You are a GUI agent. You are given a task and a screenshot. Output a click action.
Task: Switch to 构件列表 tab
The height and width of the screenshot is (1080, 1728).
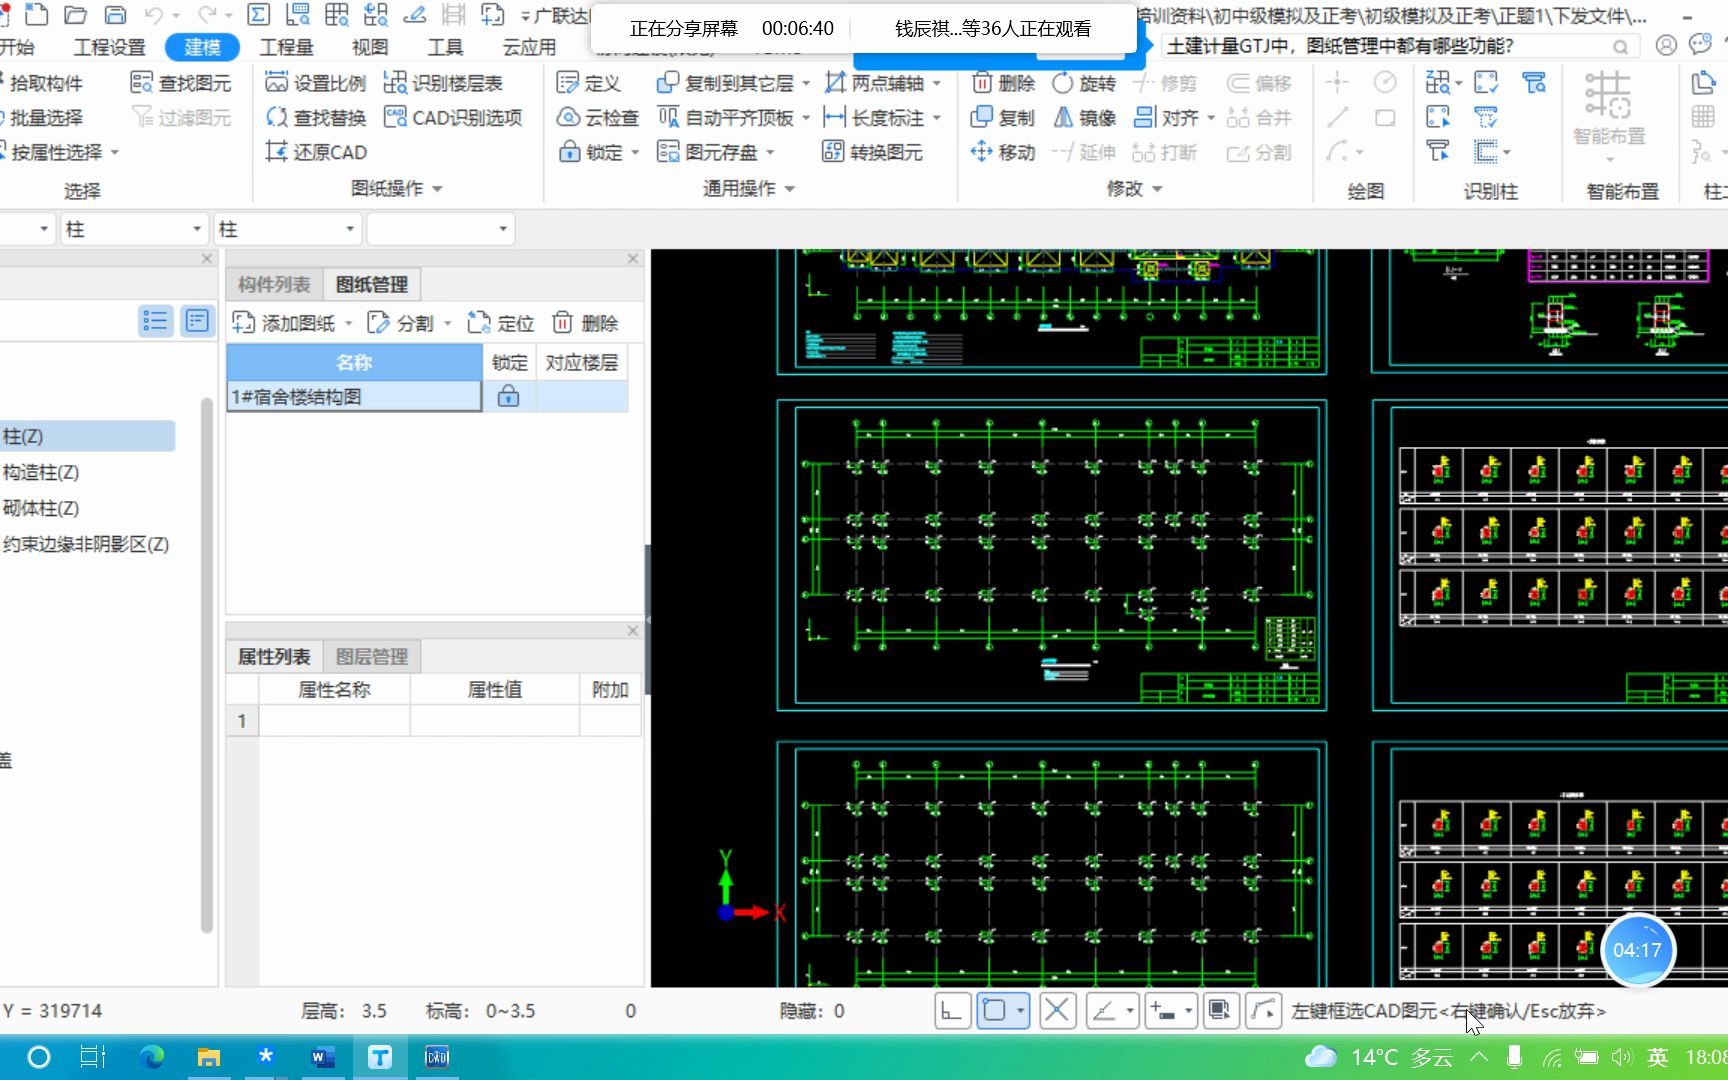pos(274,285)
